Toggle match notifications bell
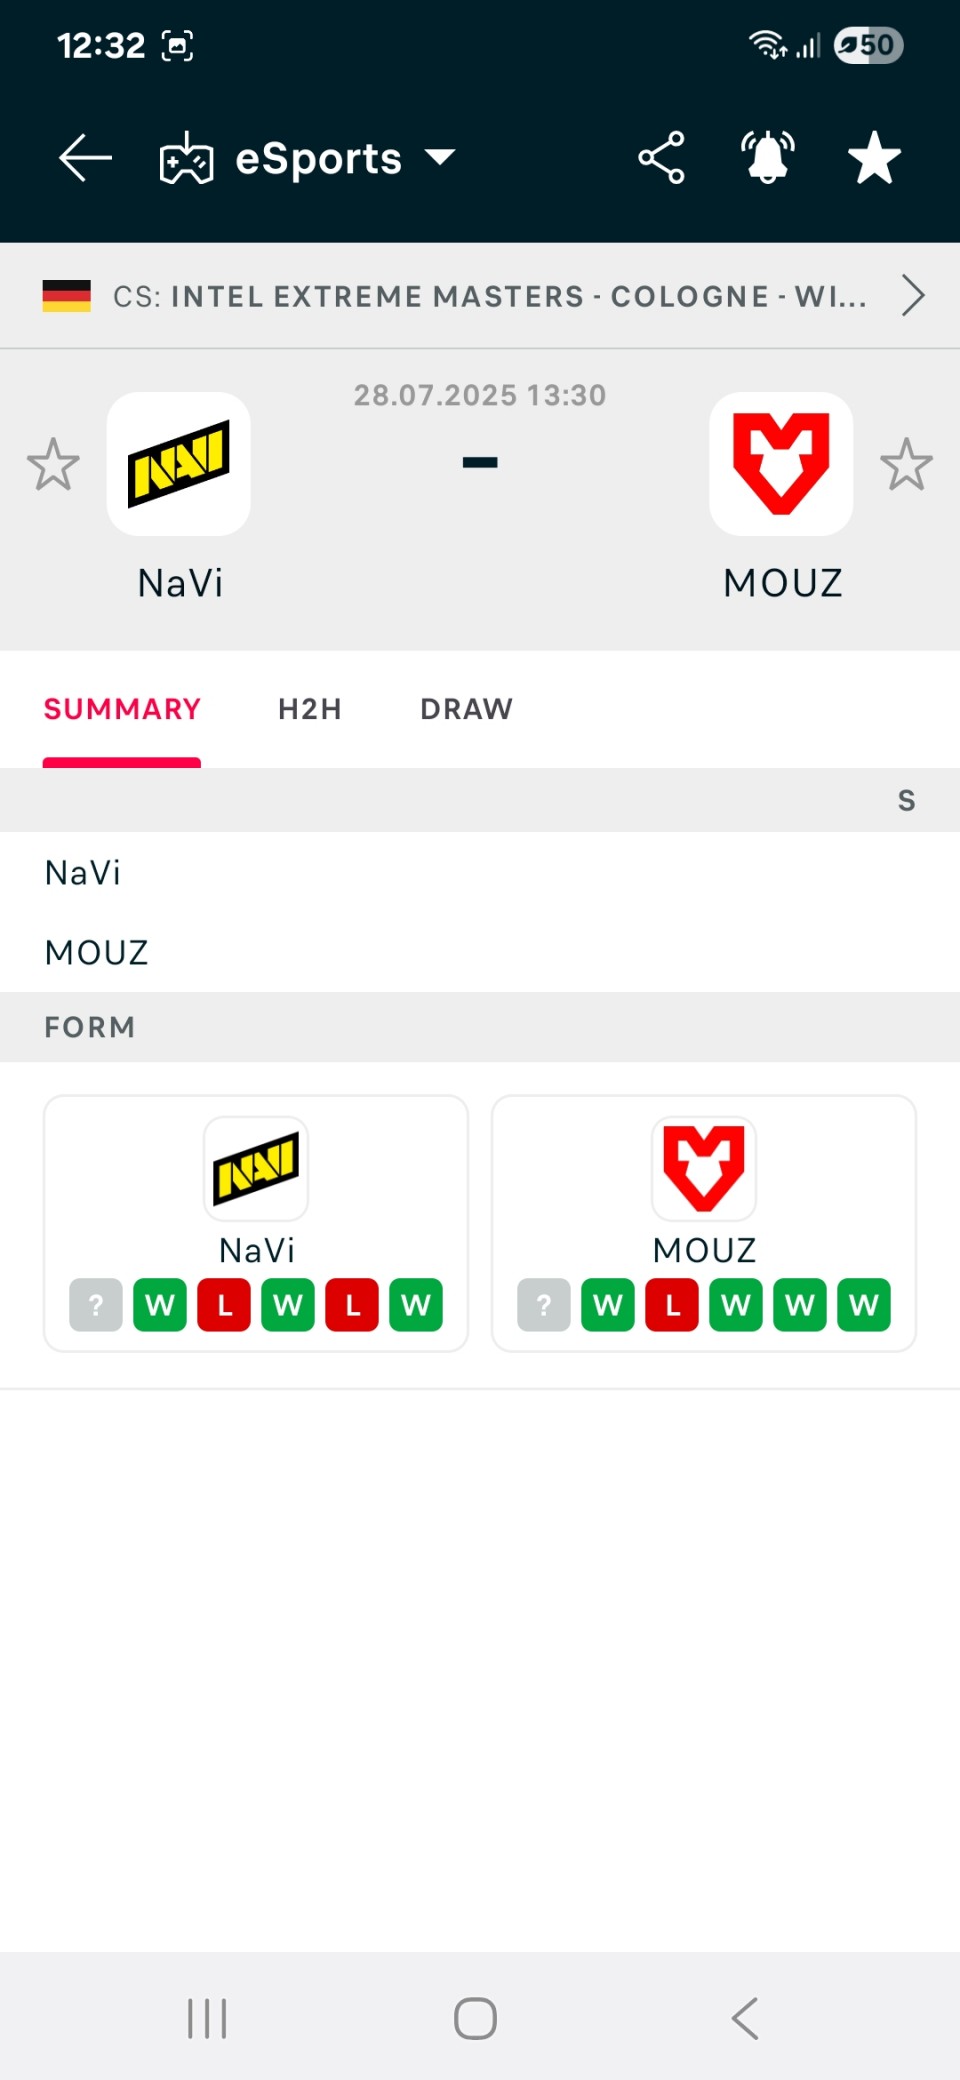Viewport: 960px width, 2080px height. (x=768, y=158)
